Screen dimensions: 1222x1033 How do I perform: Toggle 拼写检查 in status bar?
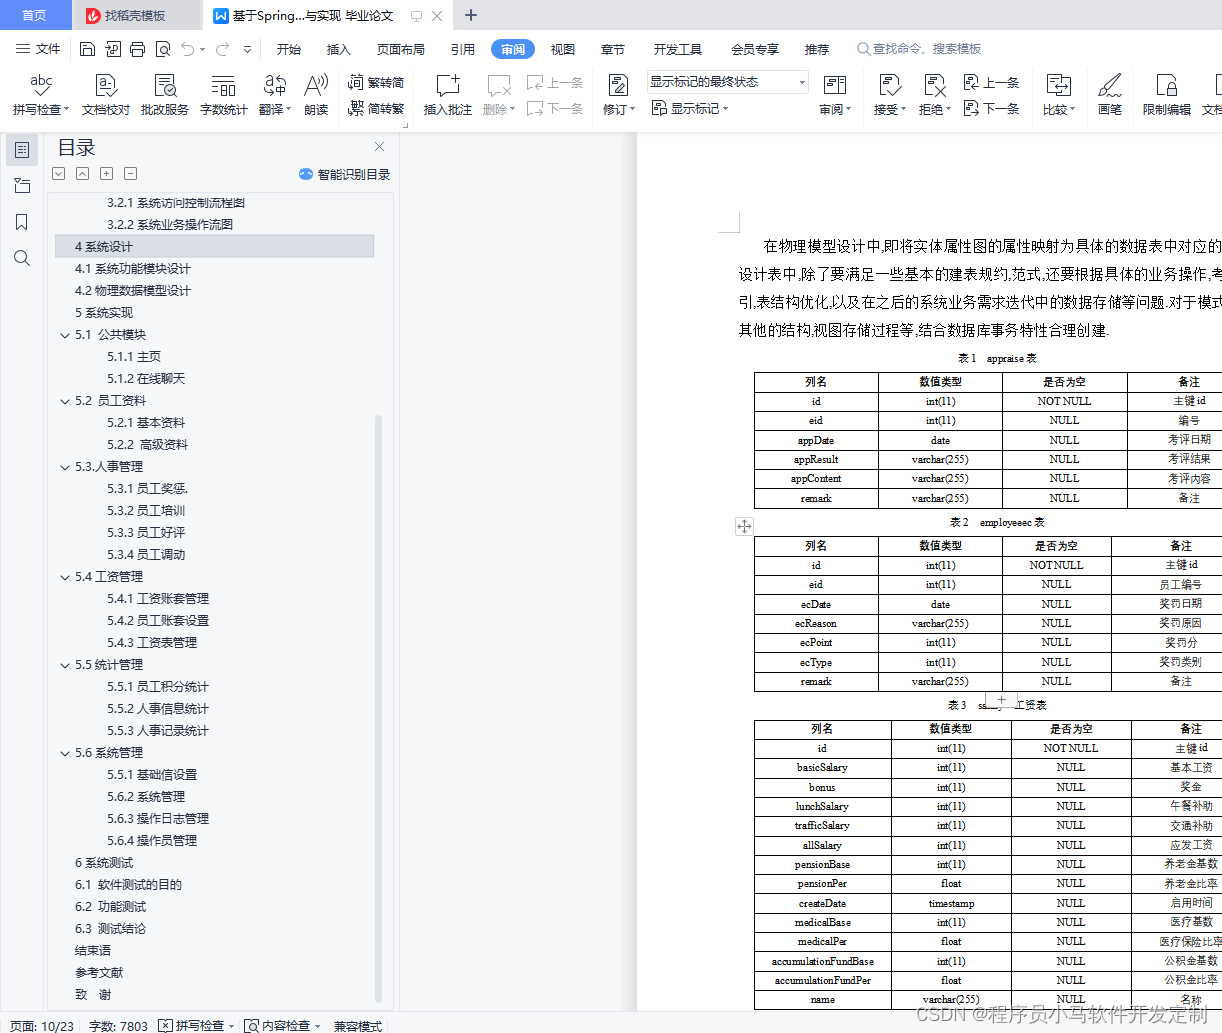click(x=196, y=1025)
